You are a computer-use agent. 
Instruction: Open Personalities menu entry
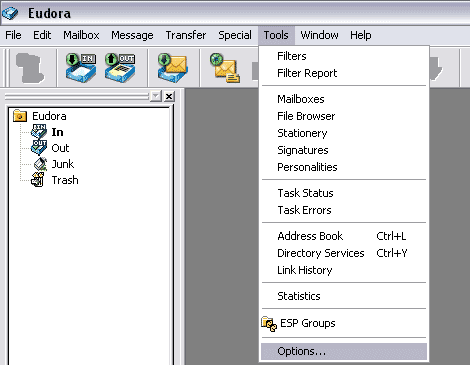pos(344,167)
